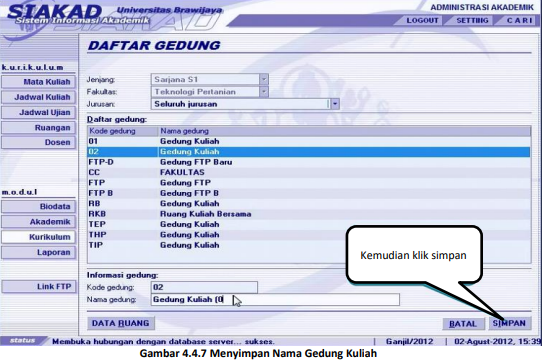Click SIMPAN to save building name
This screenshot has width=542, height=362.
509,323
